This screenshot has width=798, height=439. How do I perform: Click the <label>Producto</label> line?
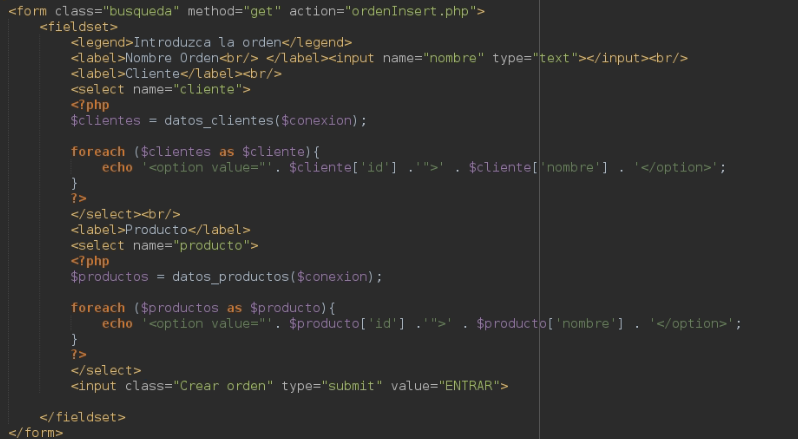pos(161,230)
